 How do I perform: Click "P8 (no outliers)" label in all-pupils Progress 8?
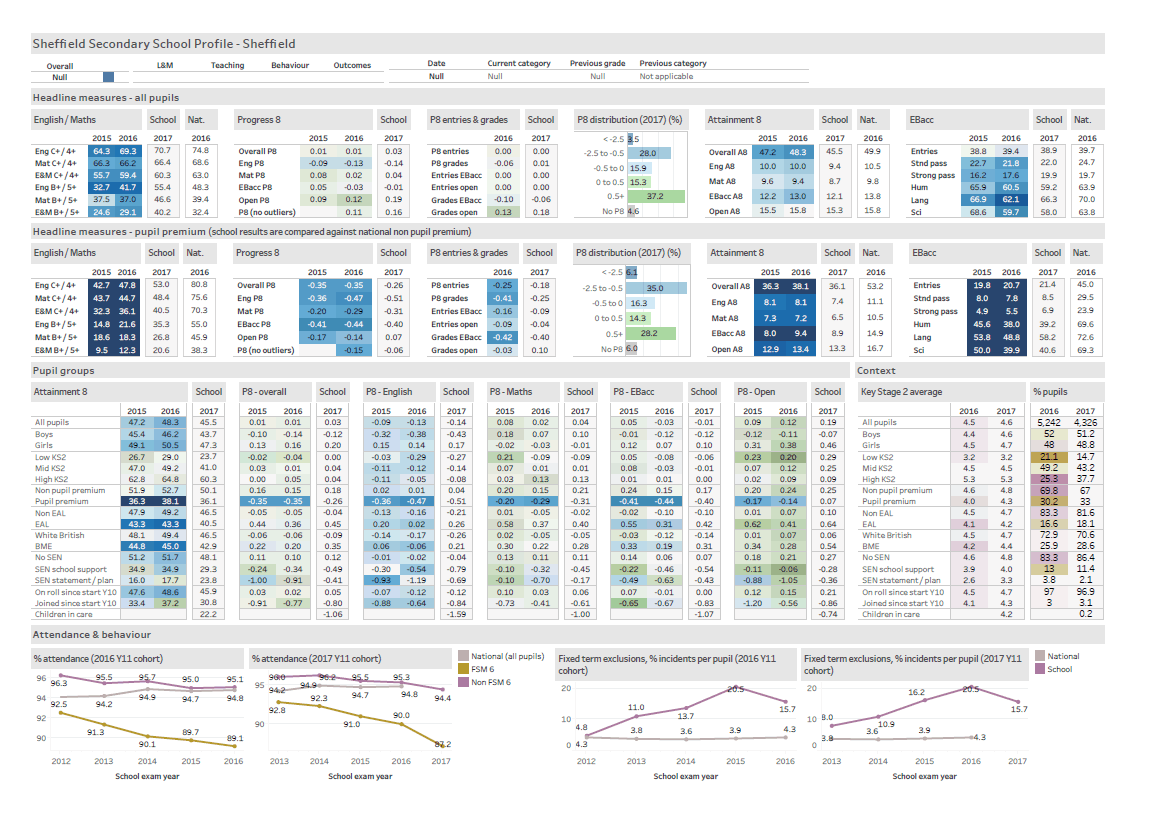tap(266, 213)
